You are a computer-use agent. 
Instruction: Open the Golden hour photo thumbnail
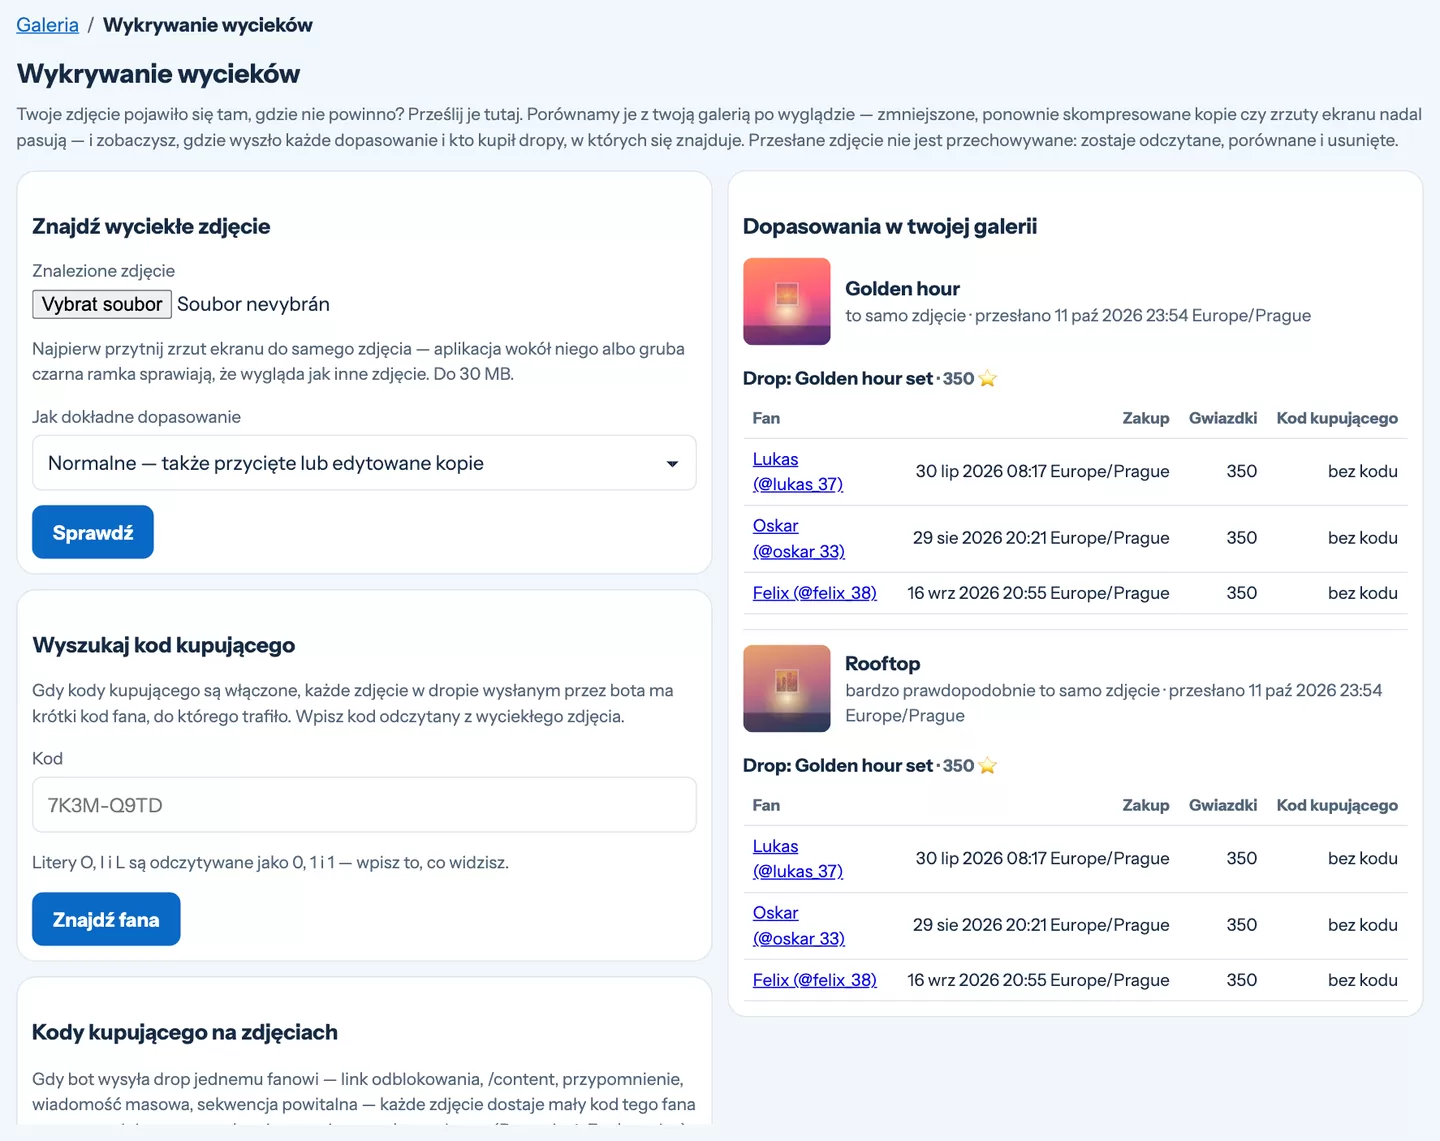tap(787, 302)
